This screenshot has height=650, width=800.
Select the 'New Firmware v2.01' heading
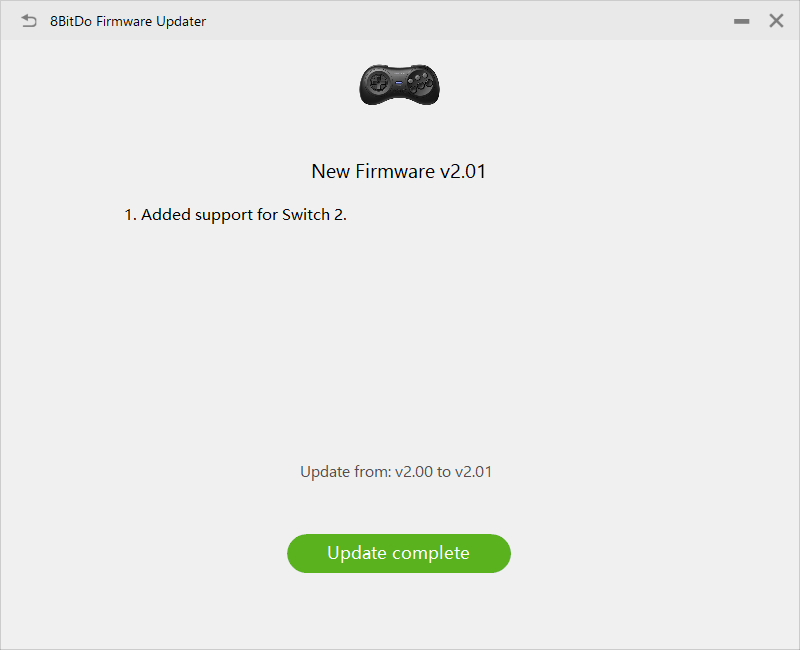(398, 171)
